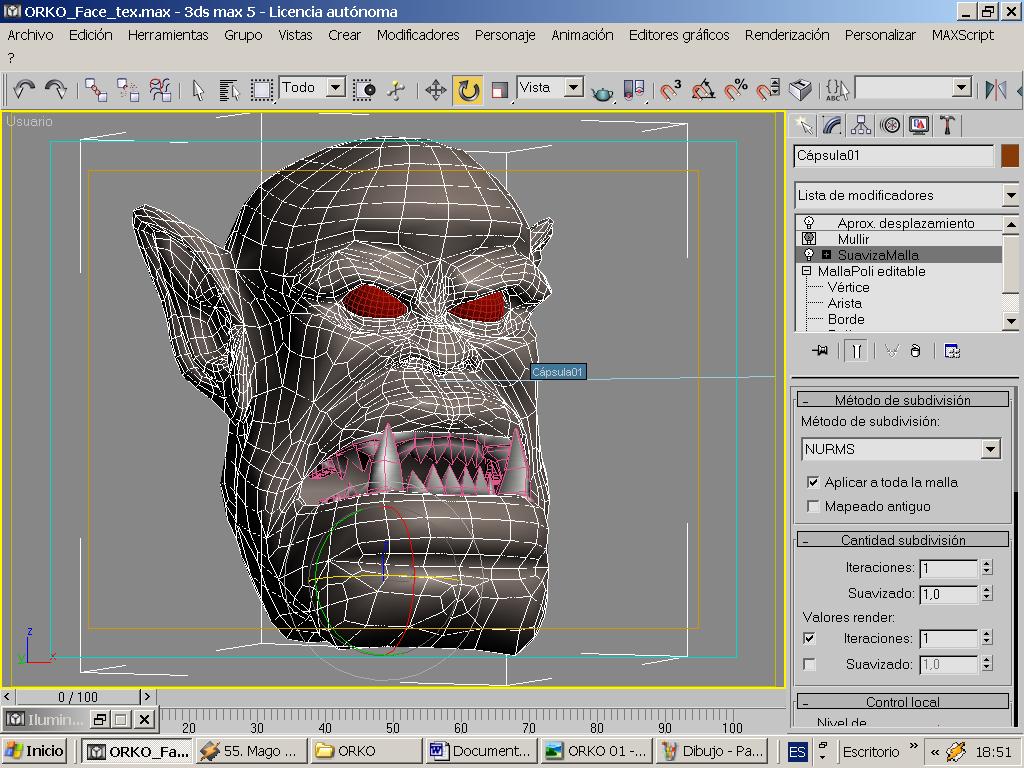Viewport: 1024px width, 768px height.
Task: Click the rectangular selection region icon
Action: click(262, 90)
